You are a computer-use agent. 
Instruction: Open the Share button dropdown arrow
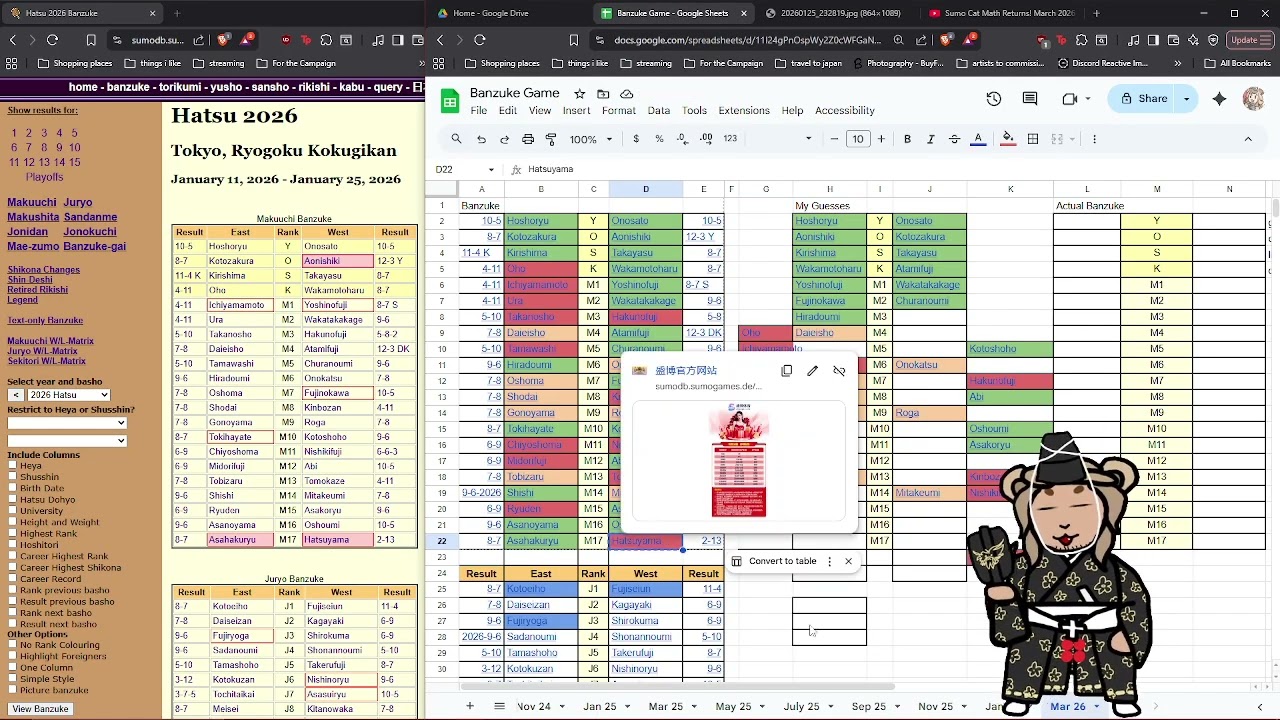click(x=1187, y=99)
